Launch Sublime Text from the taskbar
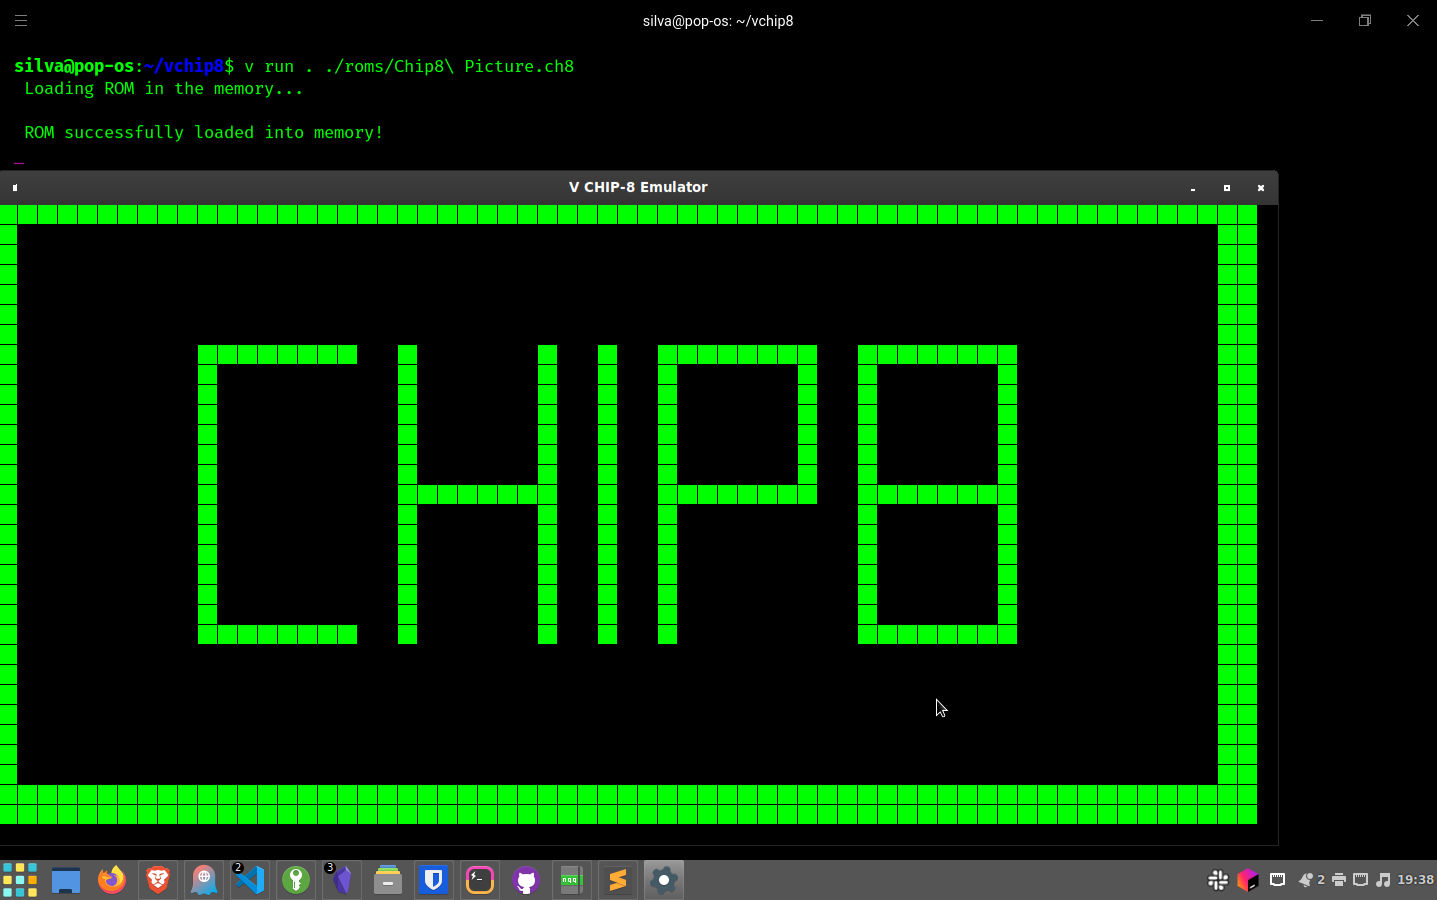 coord(617,880)
